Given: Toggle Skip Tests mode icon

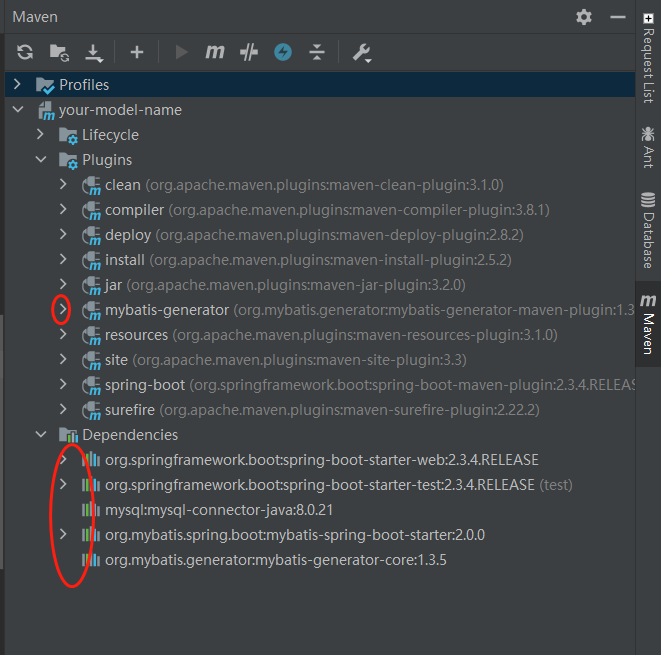Looking at the screenshot, I should (249, 52).
